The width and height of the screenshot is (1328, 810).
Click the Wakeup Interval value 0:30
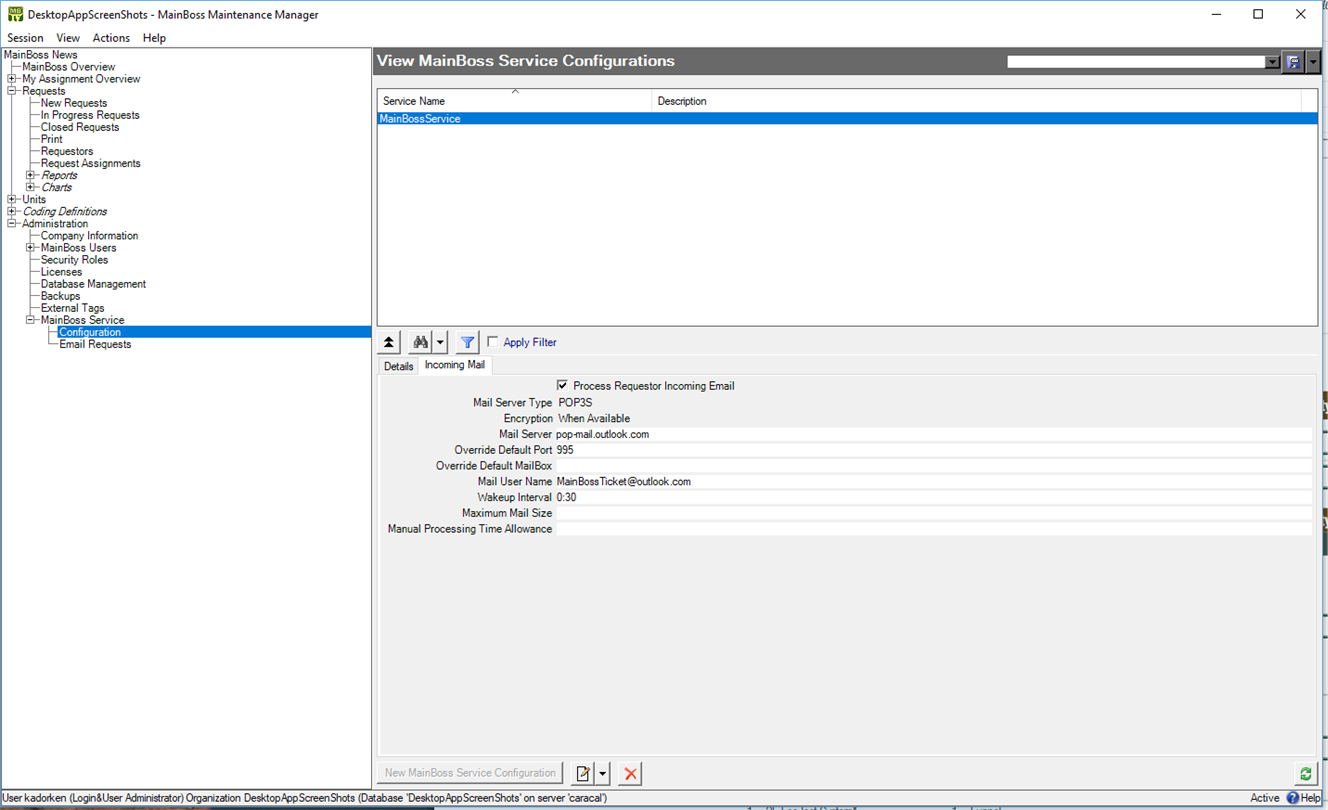tap(933, 497)
